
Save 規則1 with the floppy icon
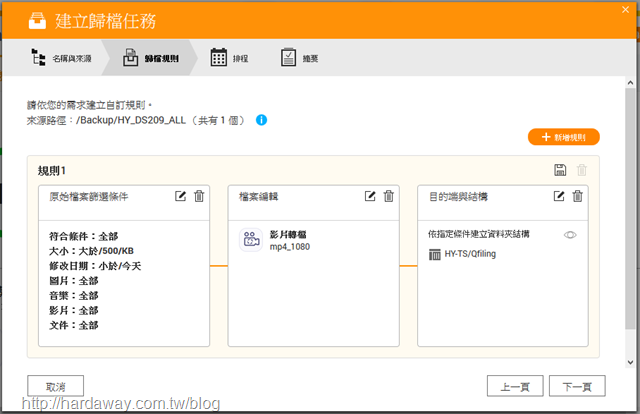pos(560,170)
